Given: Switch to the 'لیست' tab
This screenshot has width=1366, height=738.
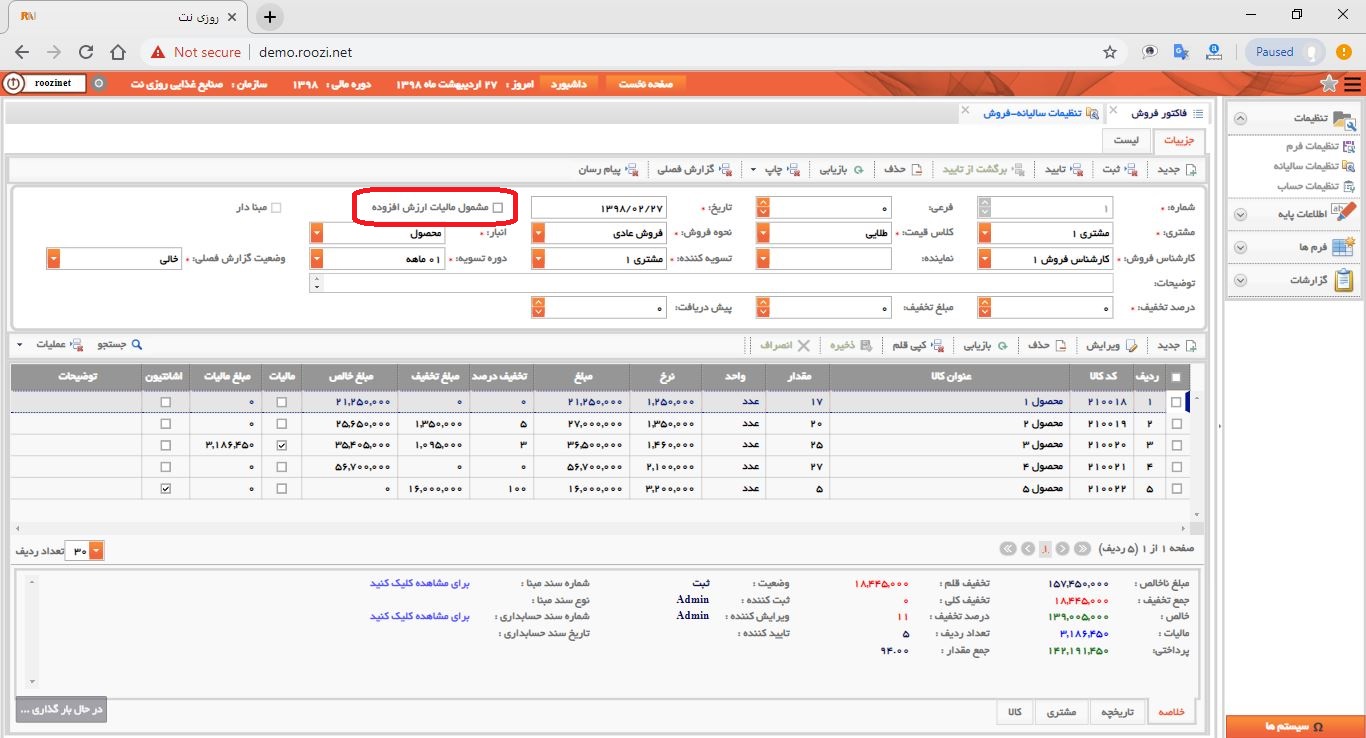Looking at the screenshot, I should coord(1126,141).
